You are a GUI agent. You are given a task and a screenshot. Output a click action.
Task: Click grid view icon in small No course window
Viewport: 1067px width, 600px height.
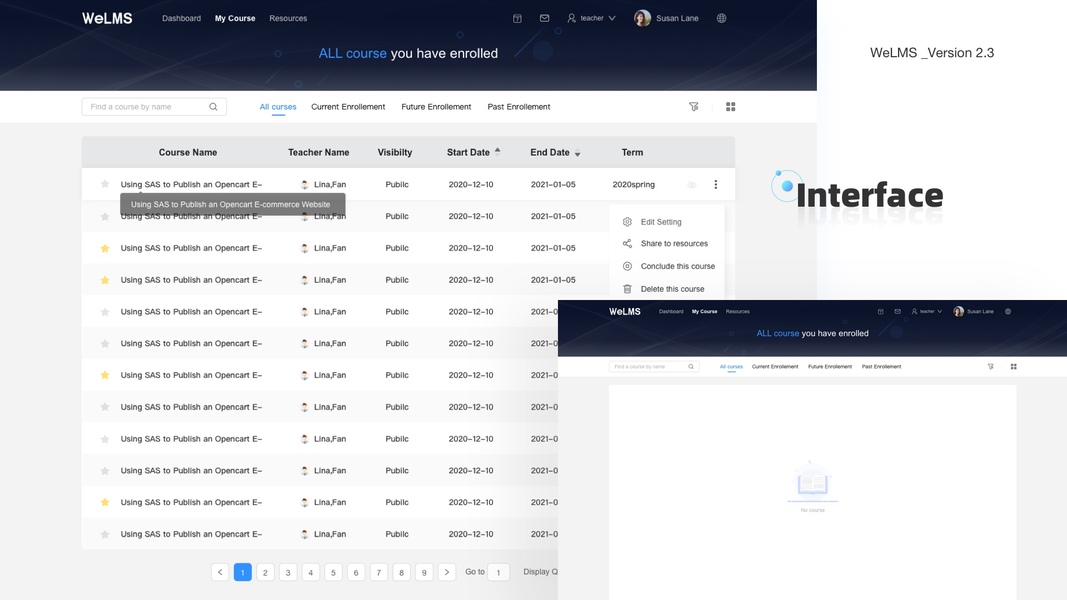(x=1013, y=367)
